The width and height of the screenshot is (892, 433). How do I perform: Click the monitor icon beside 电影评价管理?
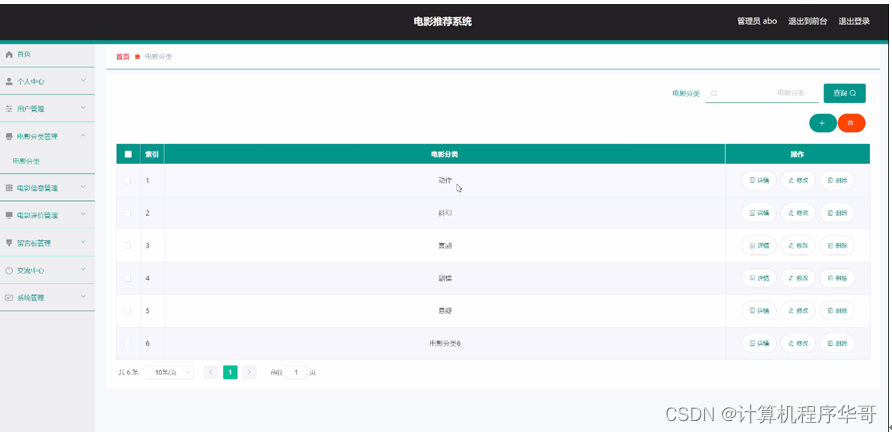(9, 216)
